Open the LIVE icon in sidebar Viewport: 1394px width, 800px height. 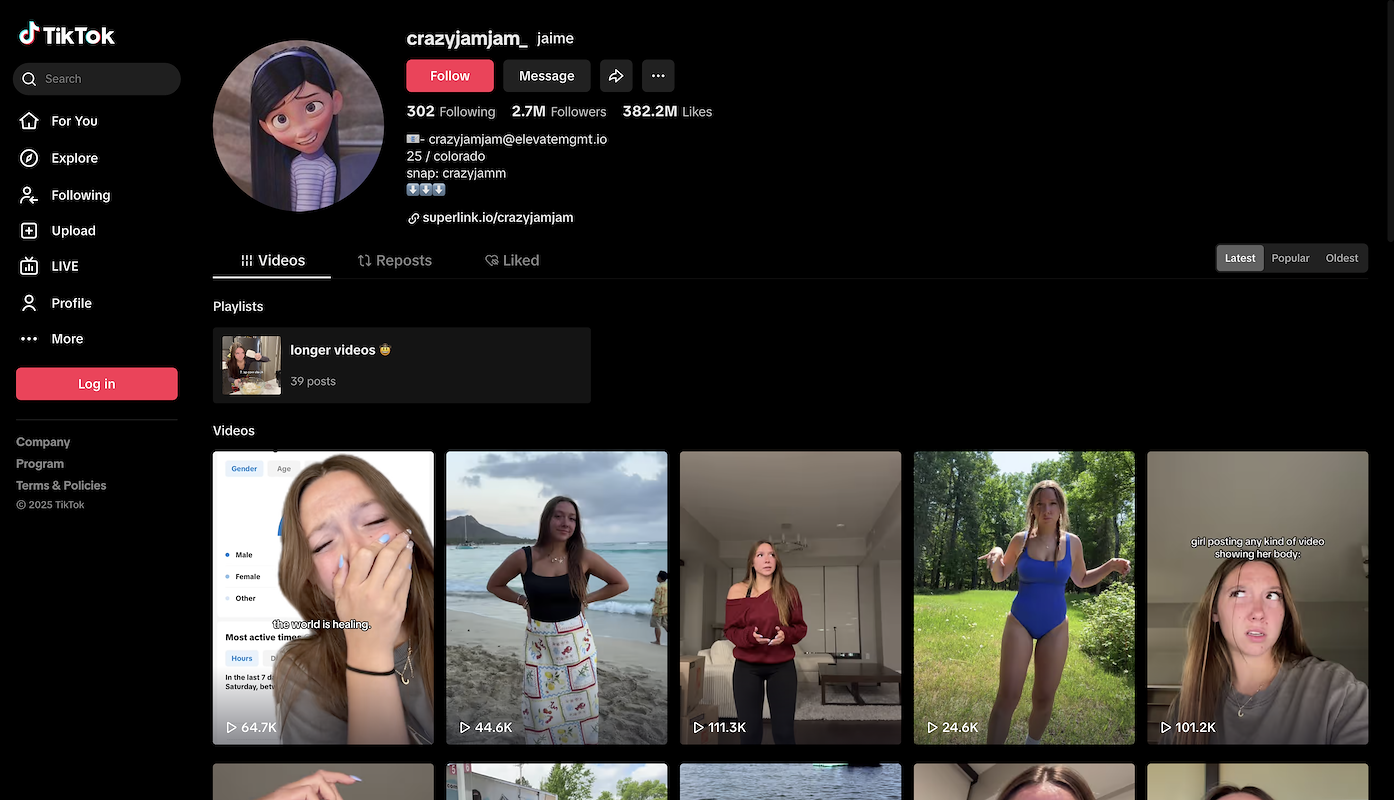tap(30, 266)
